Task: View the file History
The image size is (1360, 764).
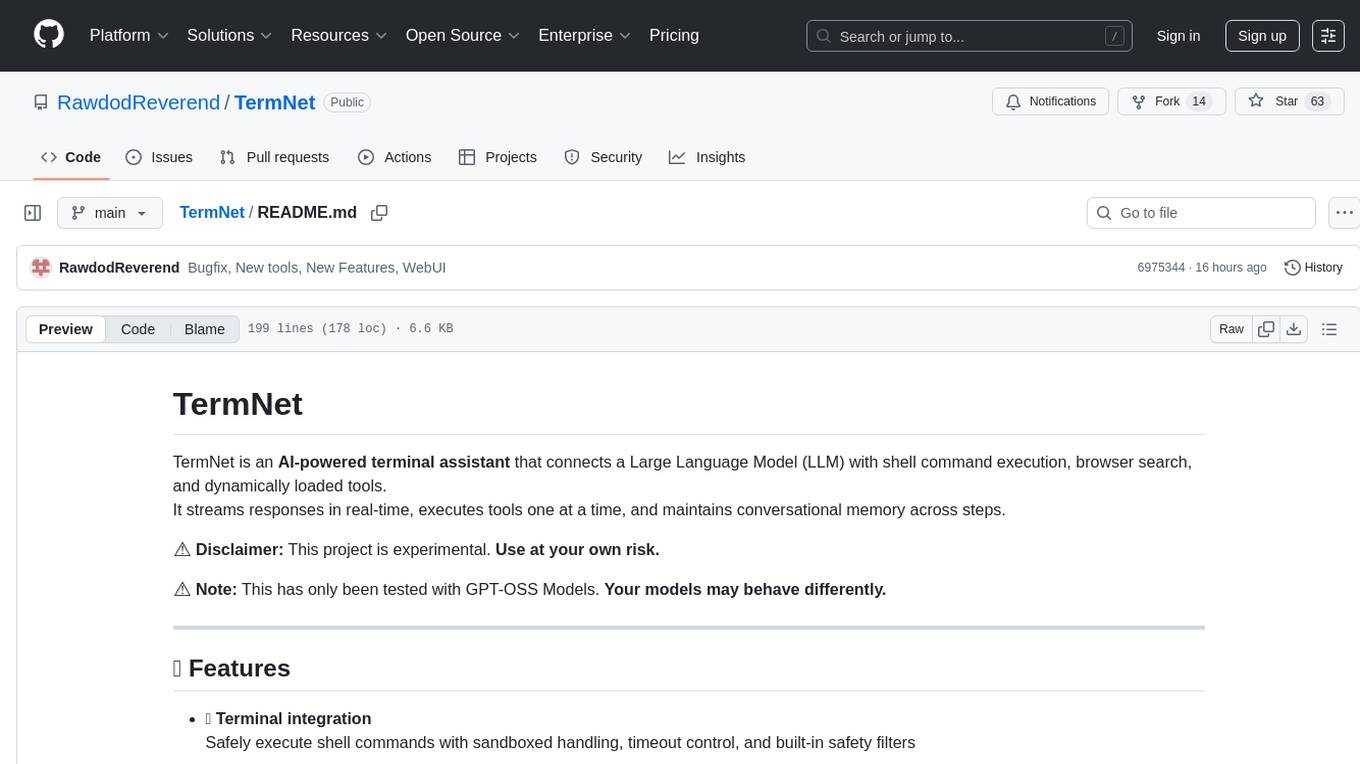Action: point(1313,267)
